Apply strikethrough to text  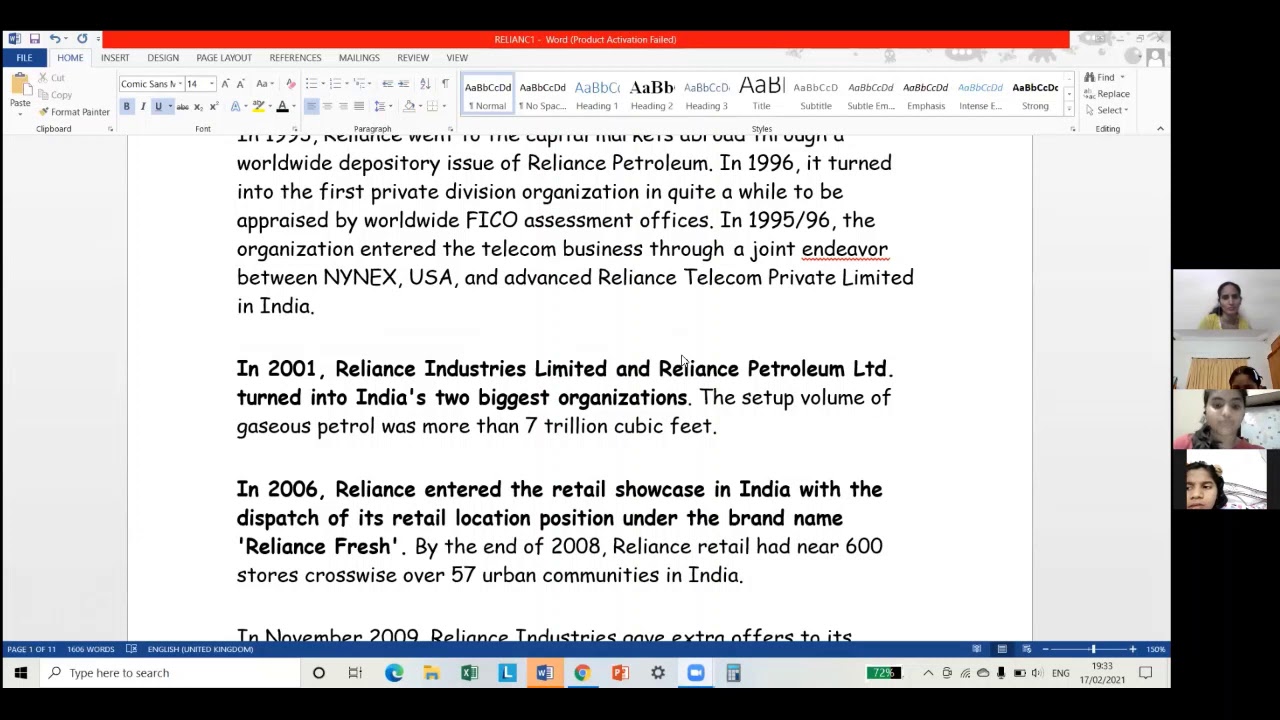(183, 106)
